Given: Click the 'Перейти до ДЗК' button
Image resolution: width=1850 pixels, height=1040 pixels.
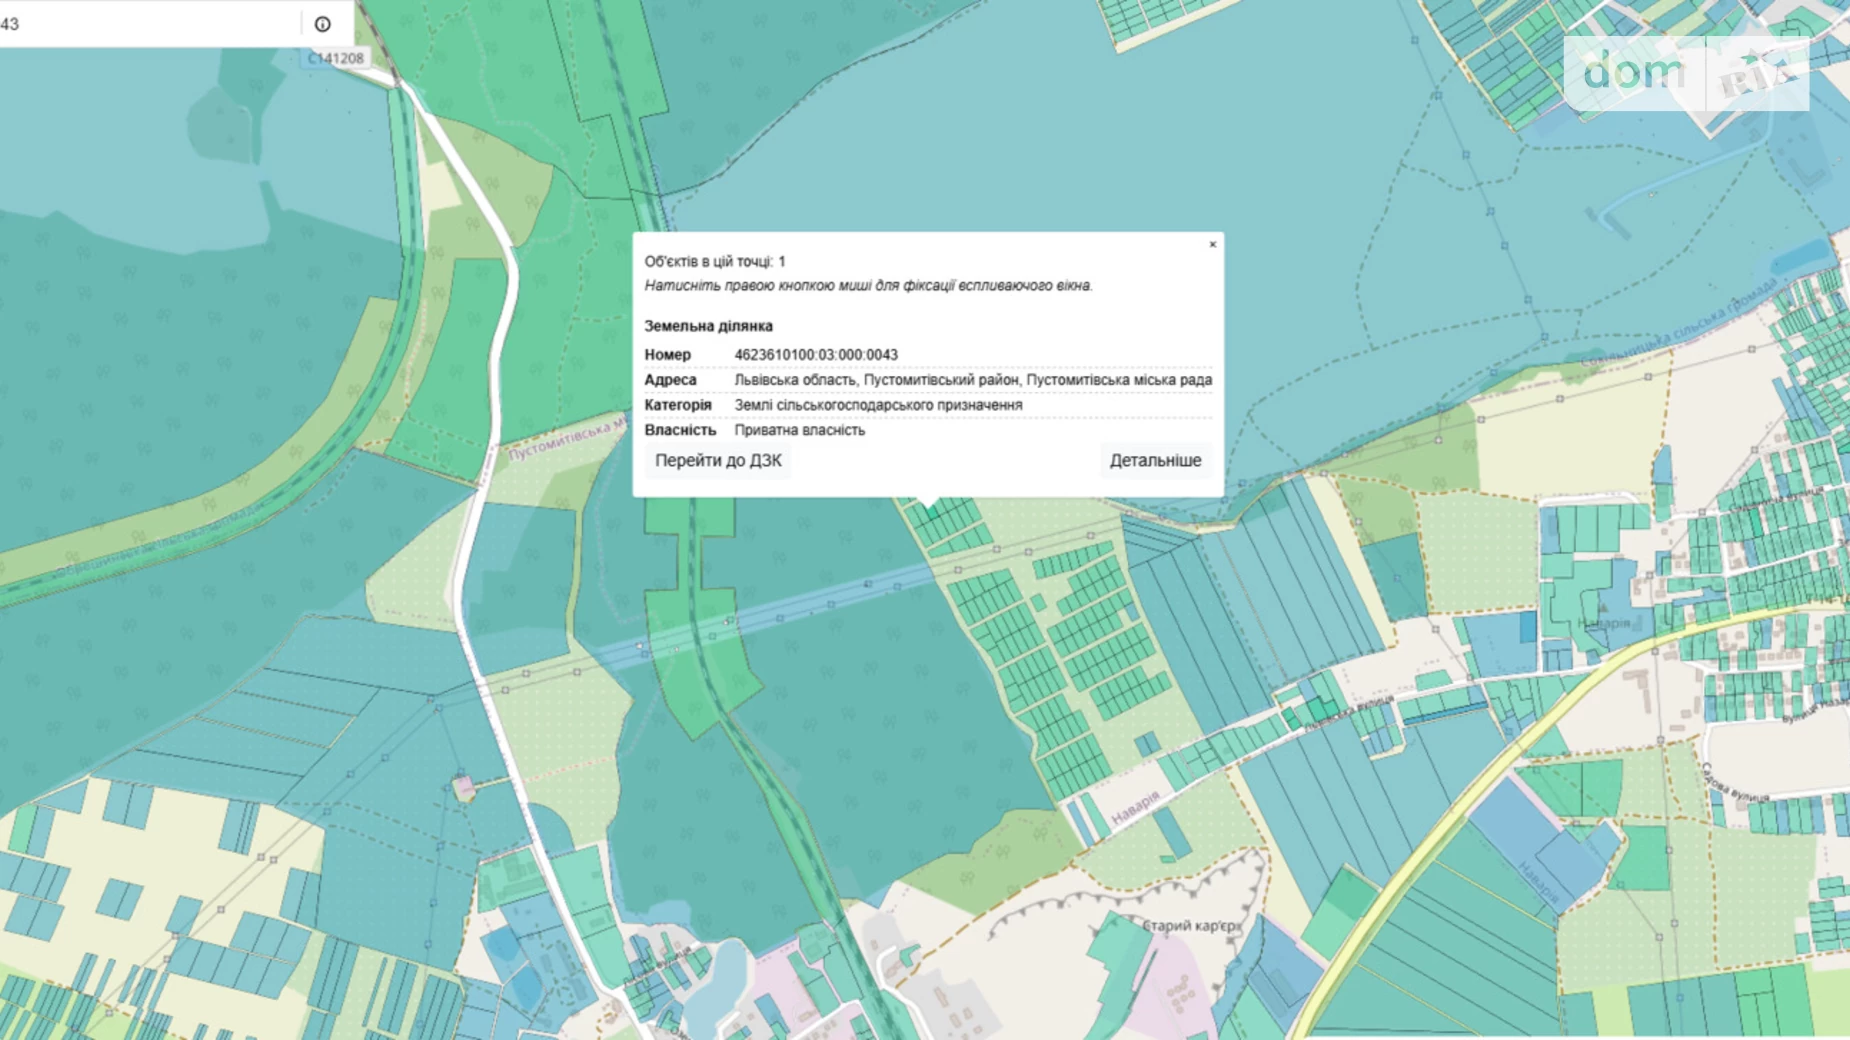Looking at the screenshot, I should click(718, 460).
